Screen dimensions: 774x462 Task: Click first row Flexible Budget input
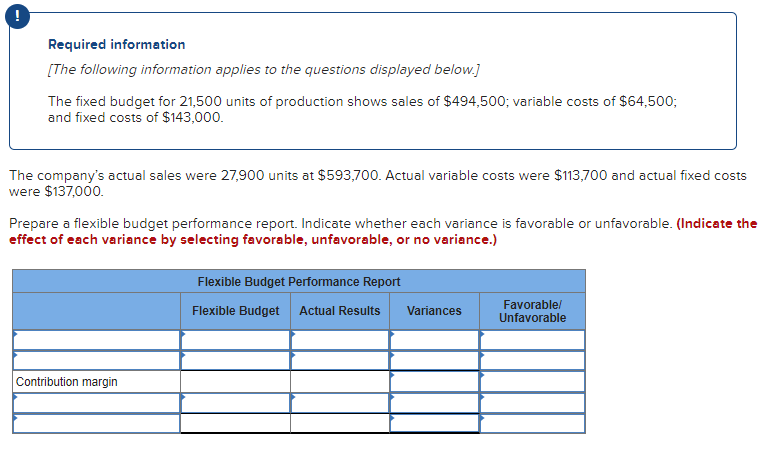[235, 340]
